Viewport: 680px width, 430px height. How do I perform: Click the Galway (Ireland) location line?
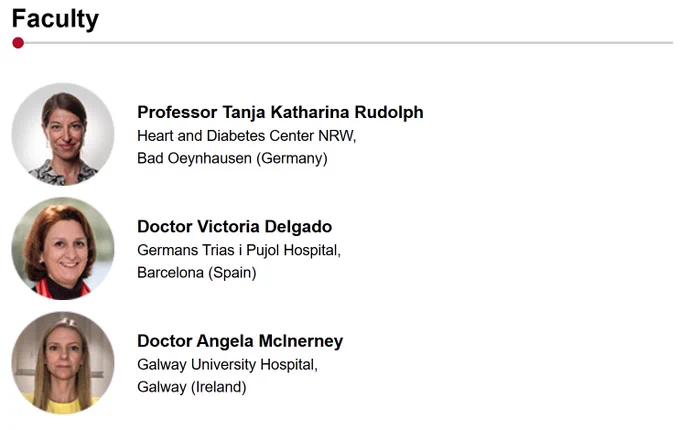click(x=192, y=387)
